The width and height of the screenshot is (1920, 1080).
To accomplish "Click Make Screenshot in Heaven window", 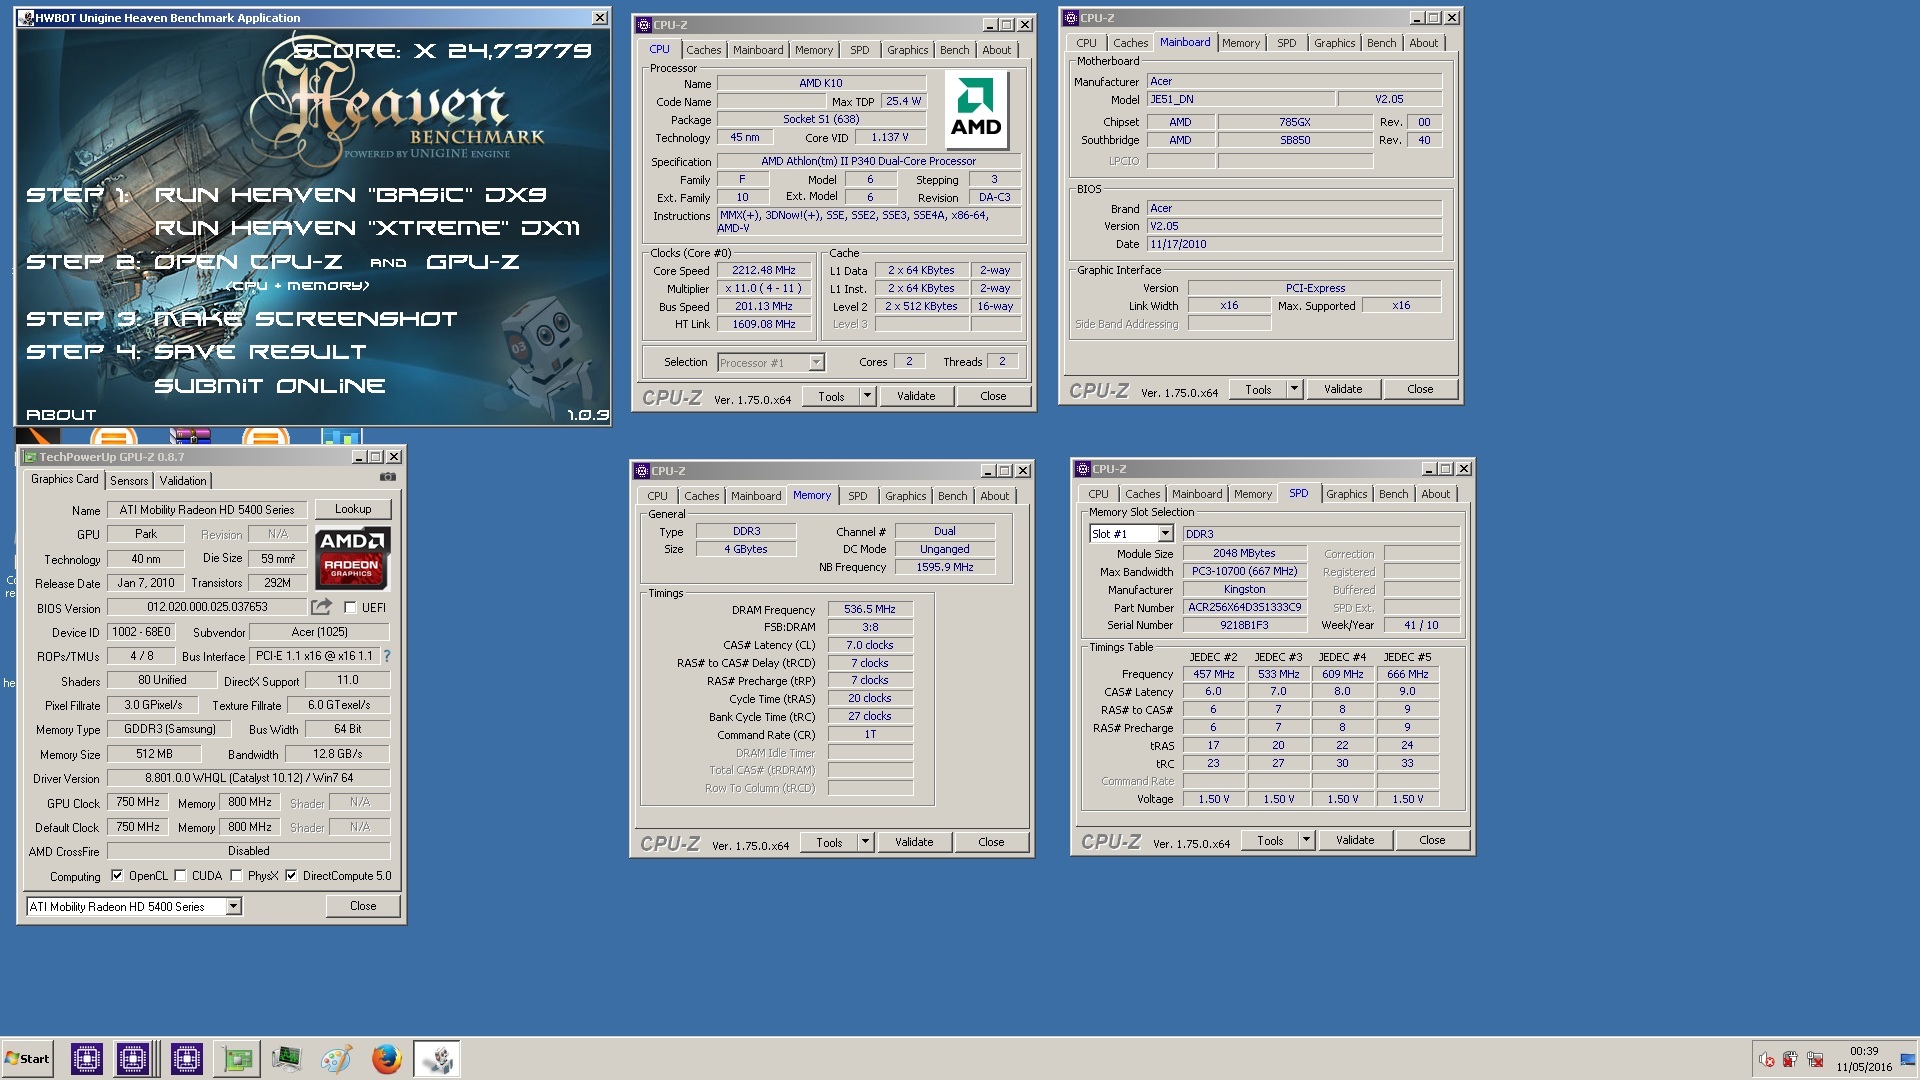I will (305, 319).
